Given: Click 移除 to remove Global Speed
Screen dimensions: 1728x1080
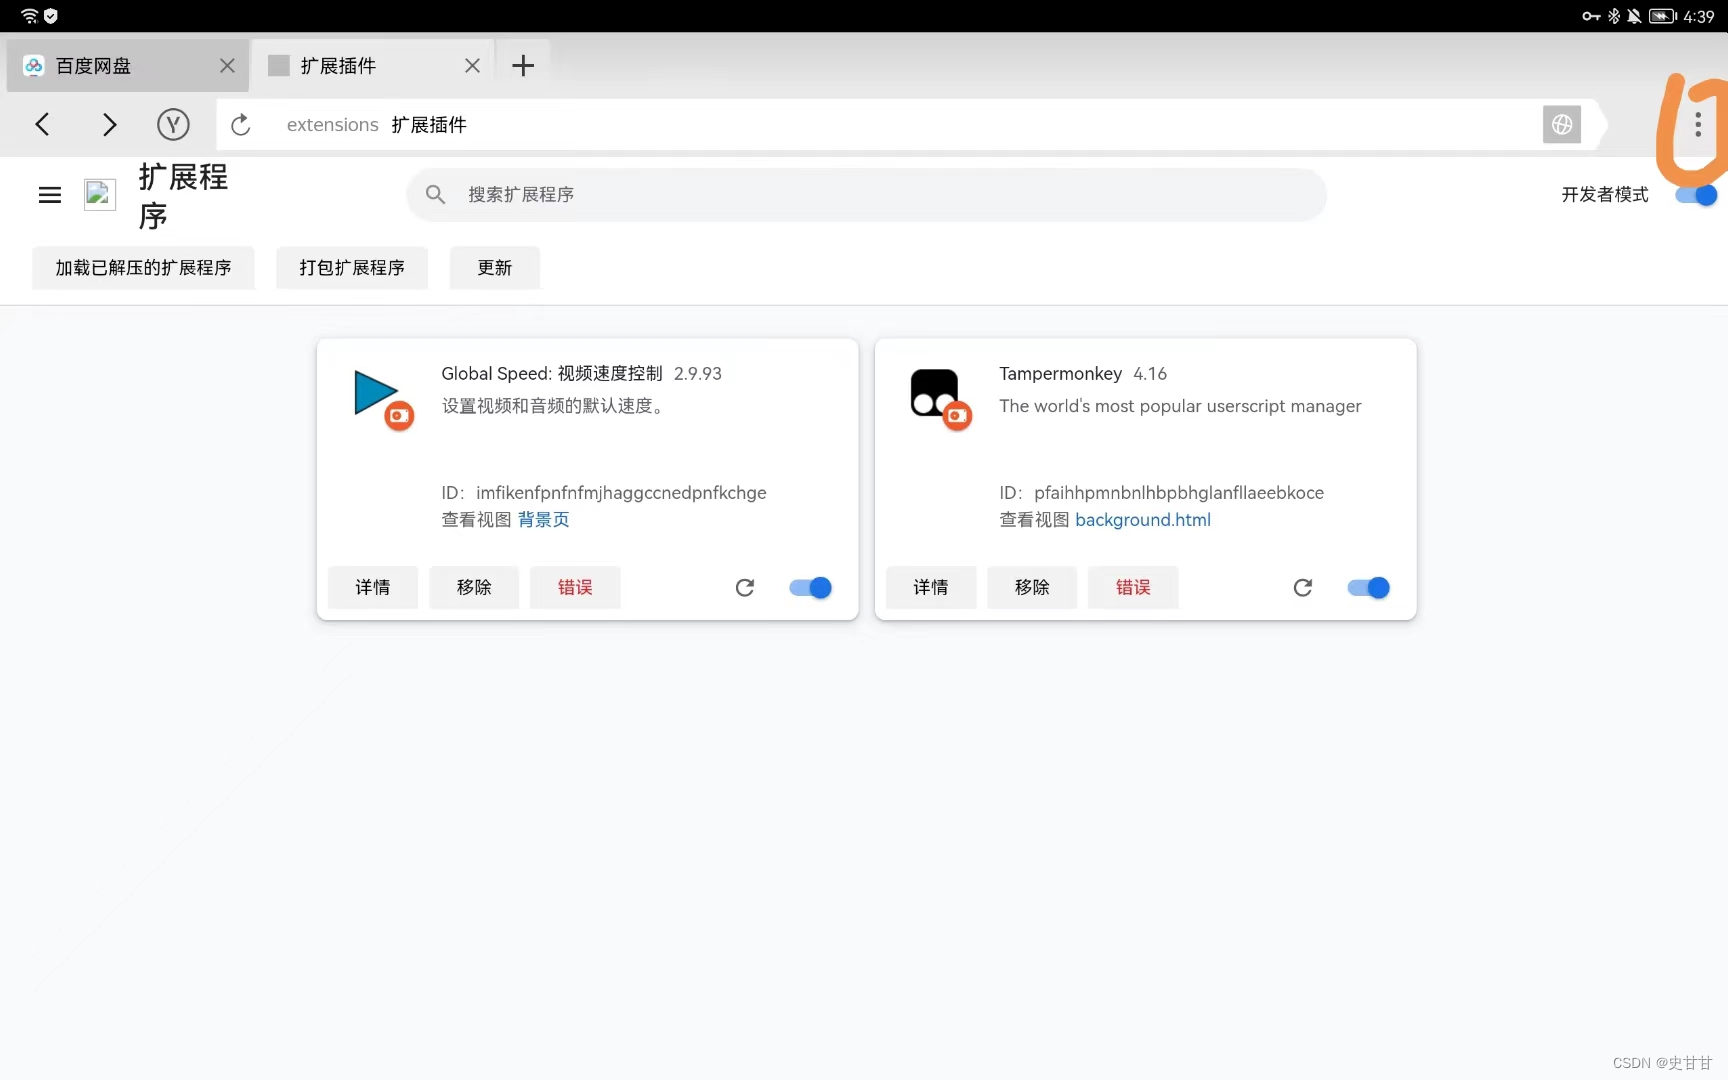Looking at the screenshot, I should coord(474,588).
